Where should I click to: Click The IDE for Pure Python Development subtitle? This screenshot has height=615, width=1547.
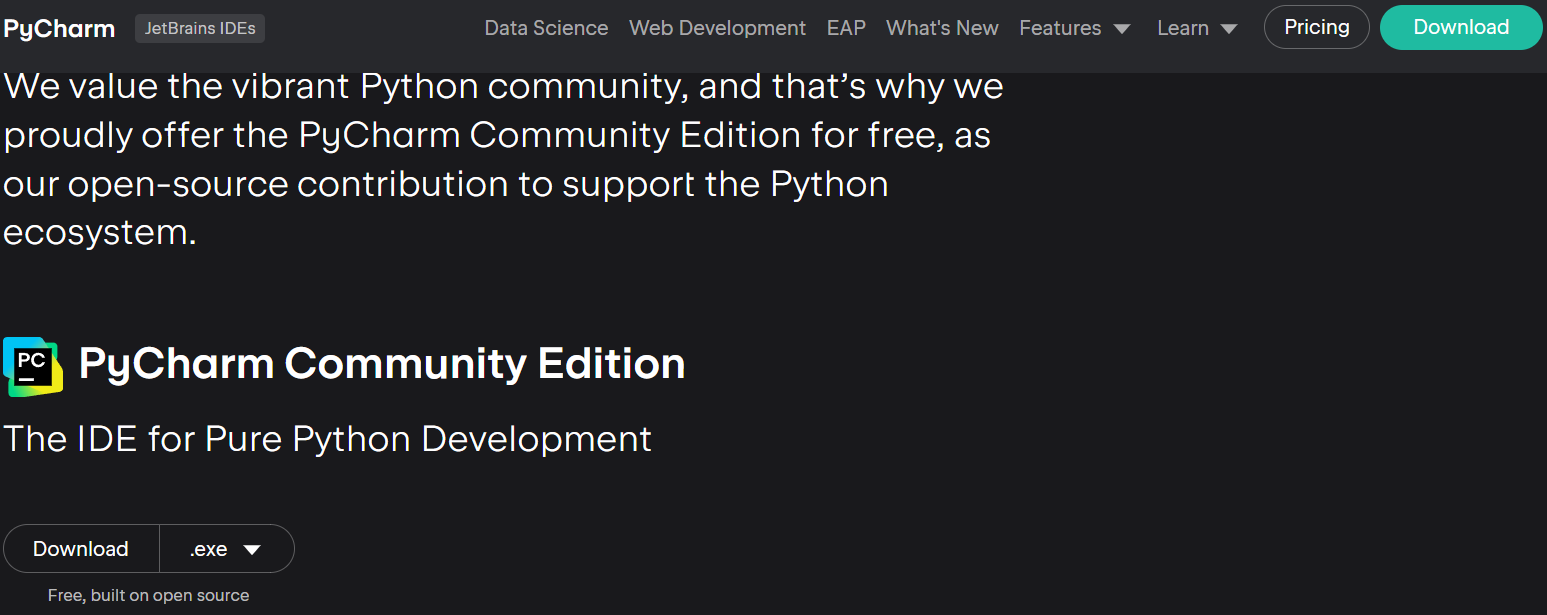tap(327, 439)
